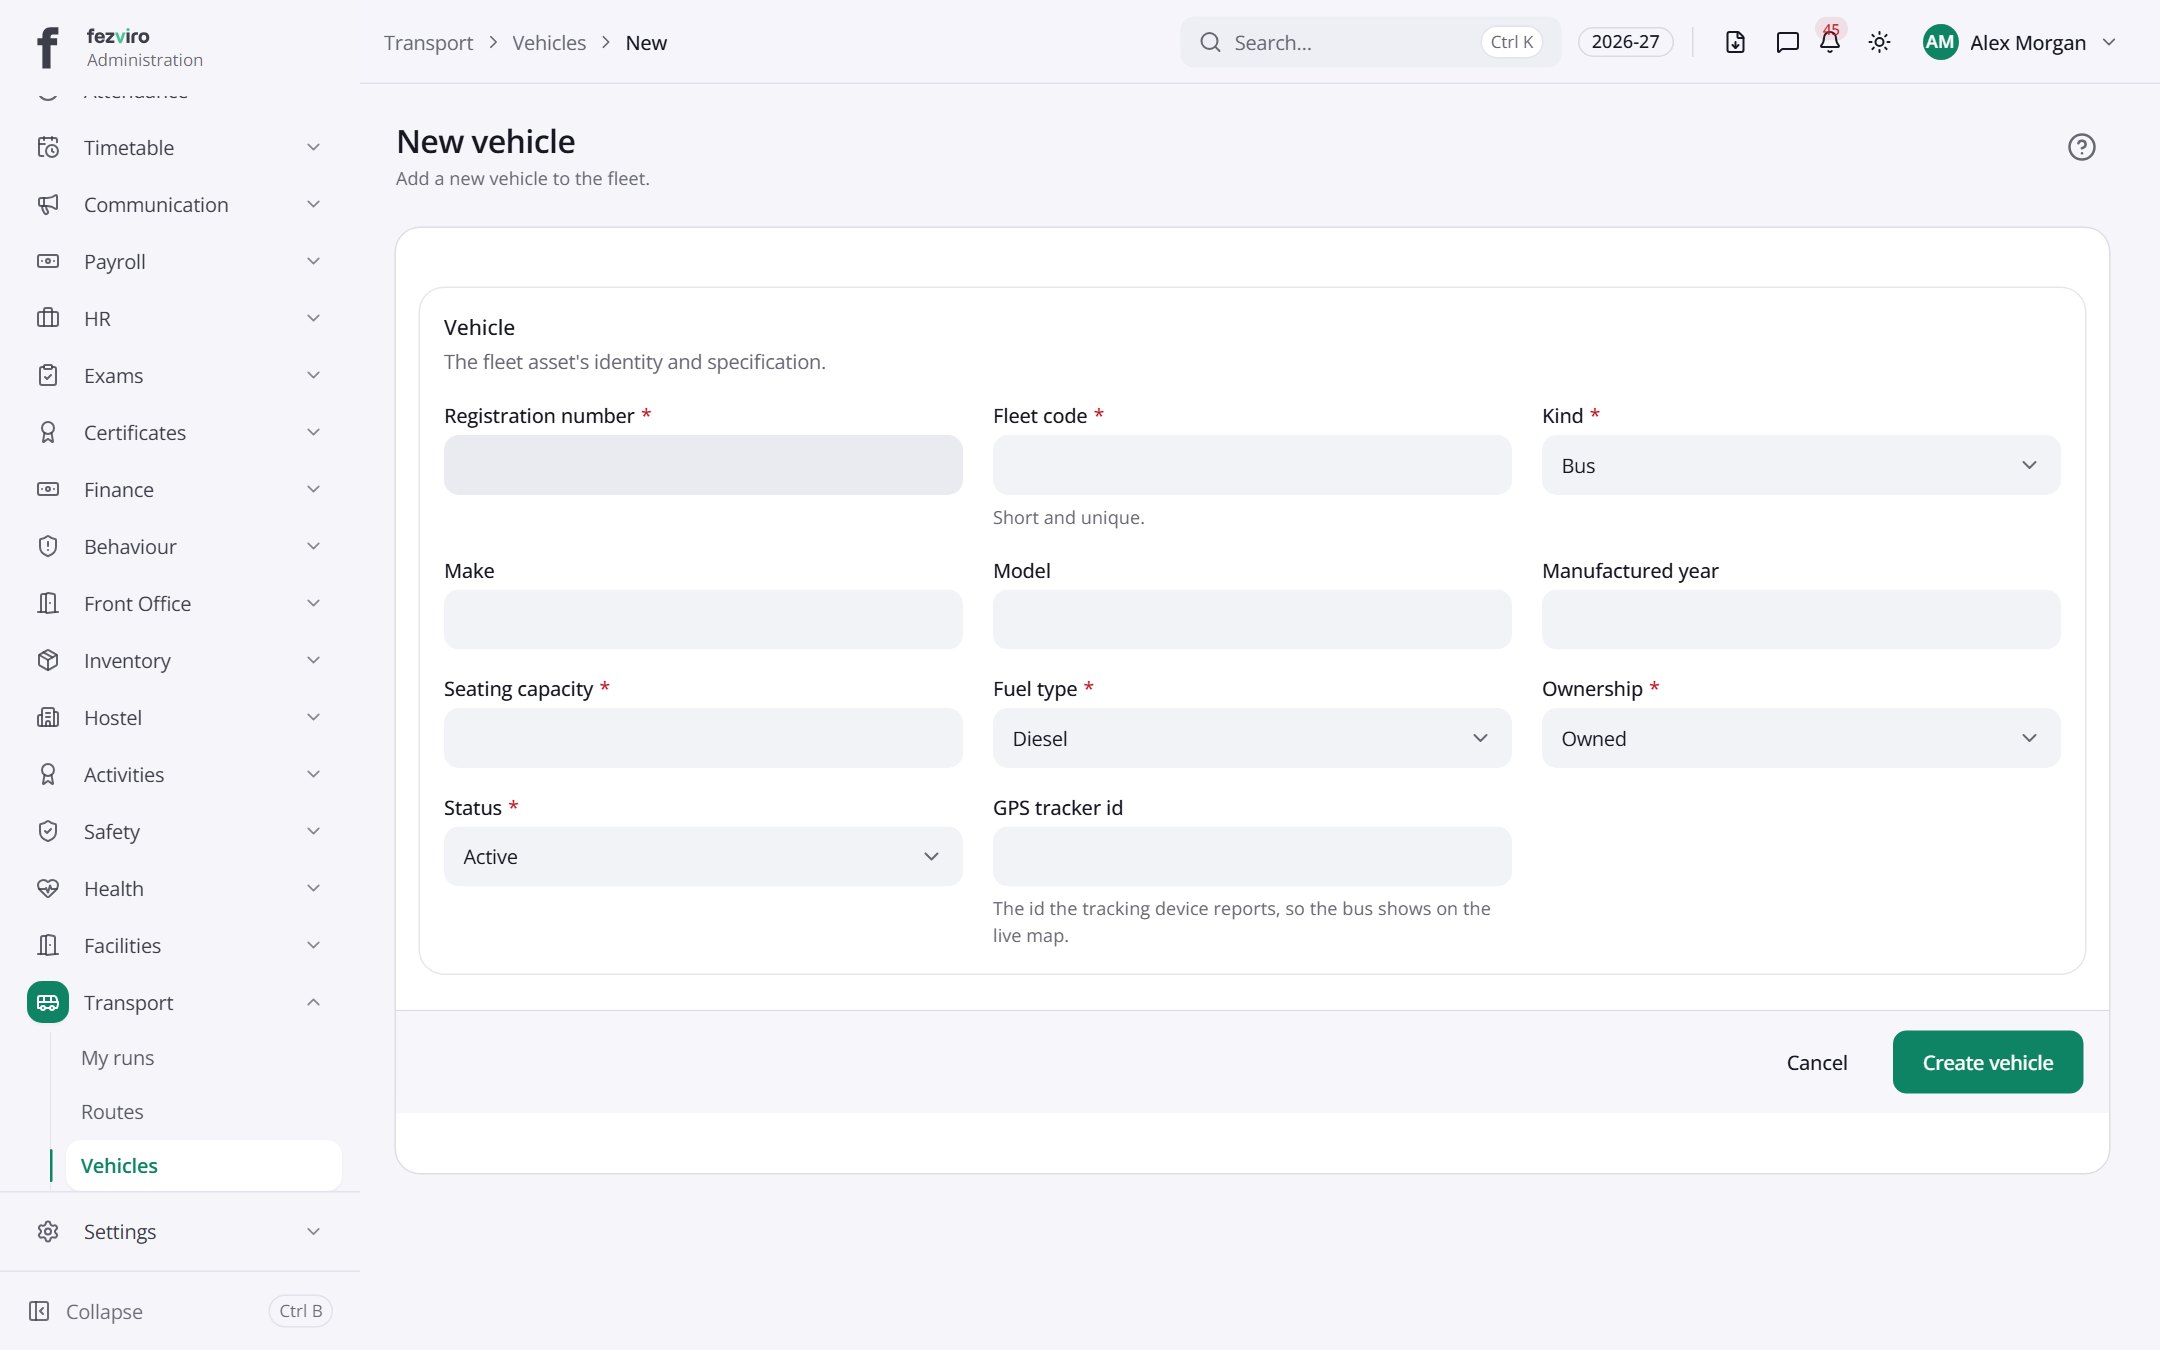Click the fezviro logo icon
Viewport: 2160px width, 1350px height.
(47, 47)
